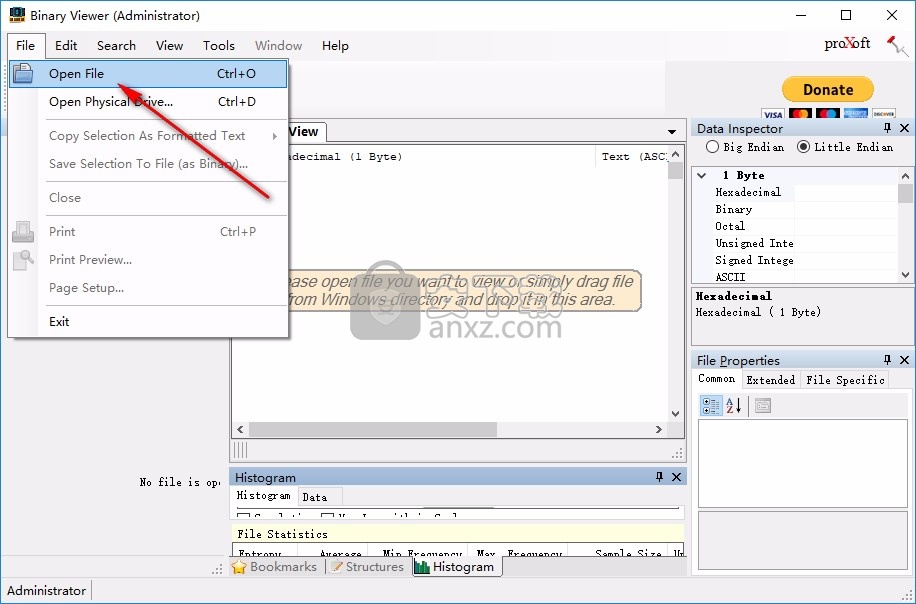Click the Data Inspector vertical scrollbar thumb
The height and width of the screenshot is (604, 916).
point(905,193)
